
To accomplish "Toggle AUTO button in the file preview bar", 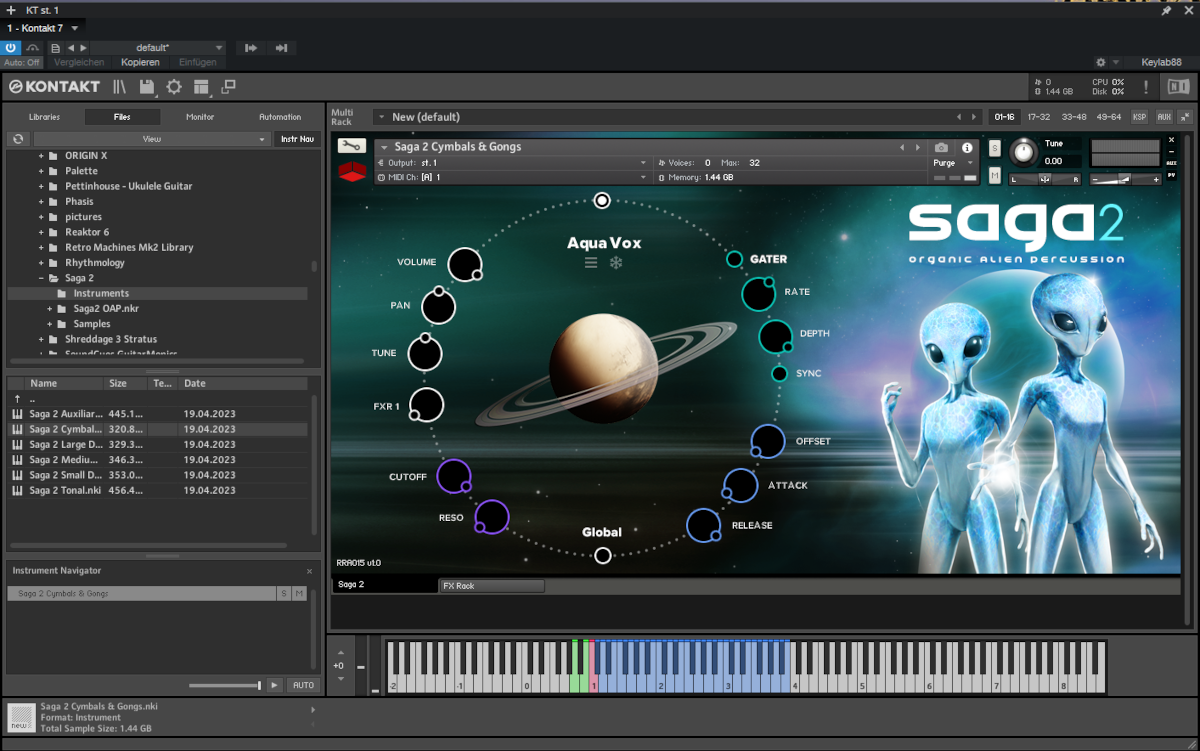I will click(x=303, y=685).
